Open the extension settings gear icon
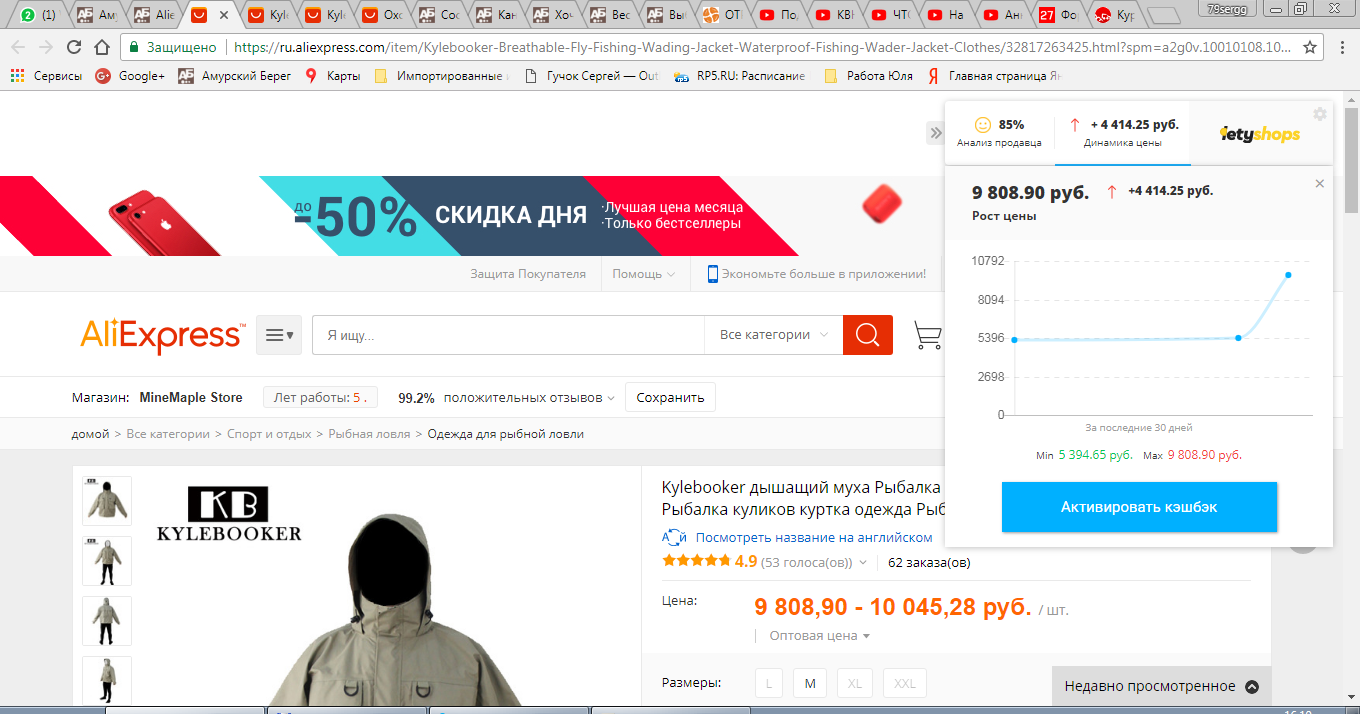 coord(1320,114)
